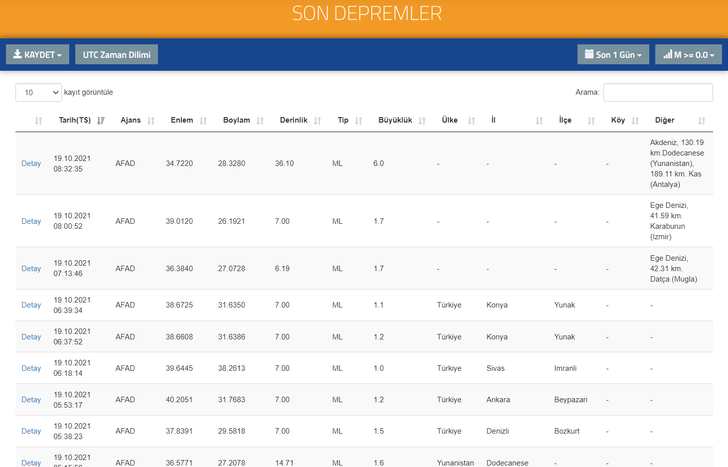Image resolution: width=728 pixels, height=467 pixels.
Task: Click the SON DEPREMLER page title
Action: tap(367, 13)
